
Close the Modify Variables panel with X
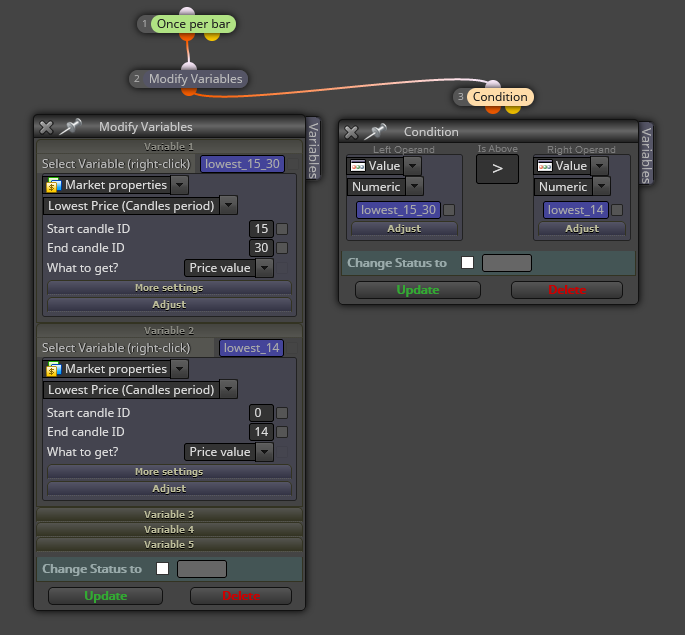(46, 127)
